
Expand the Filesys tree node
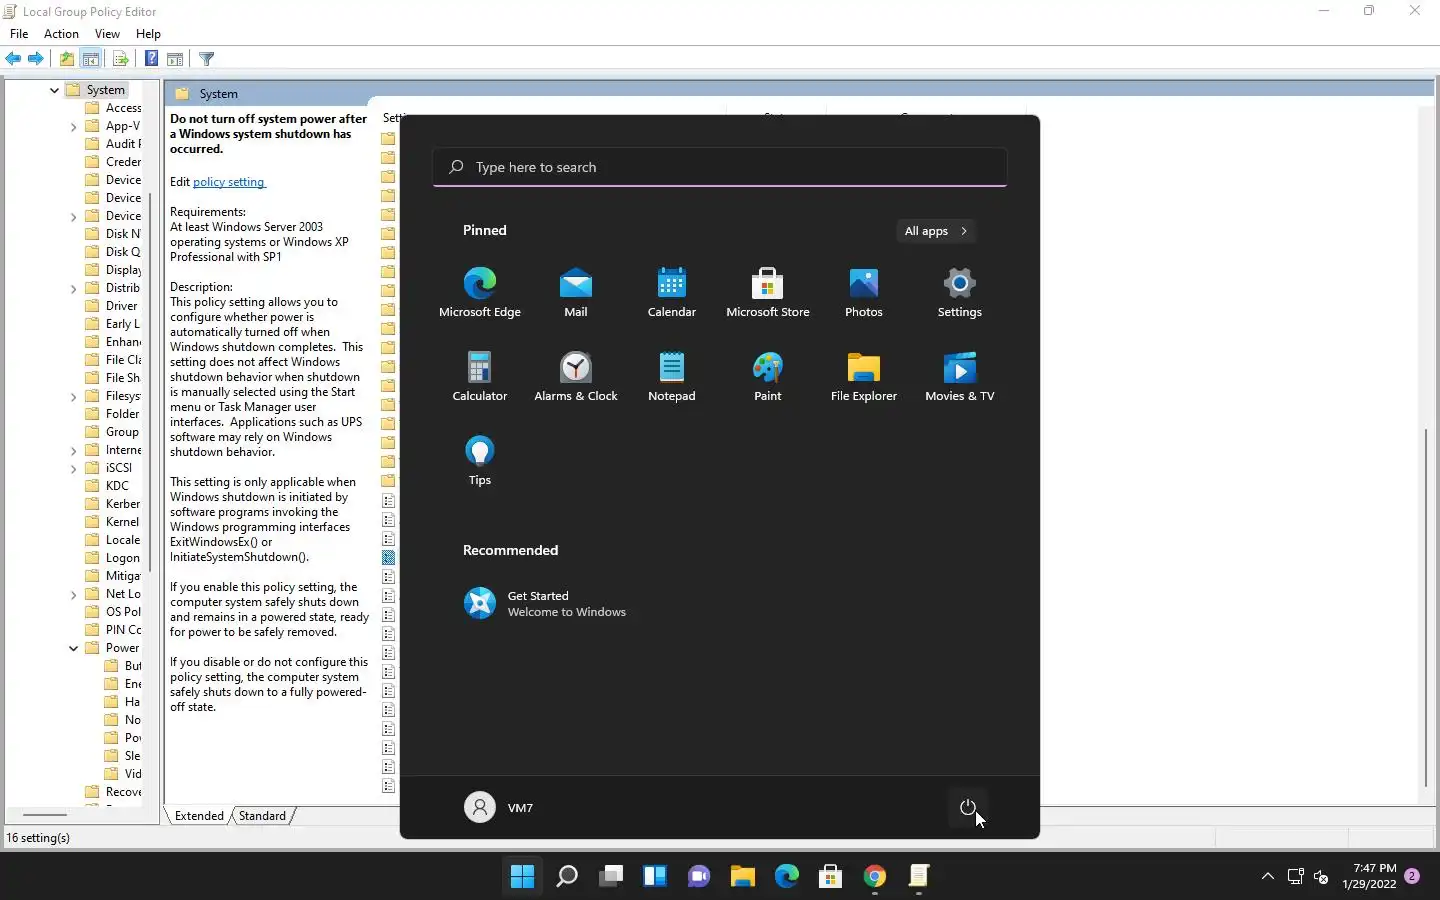(73, 397)
